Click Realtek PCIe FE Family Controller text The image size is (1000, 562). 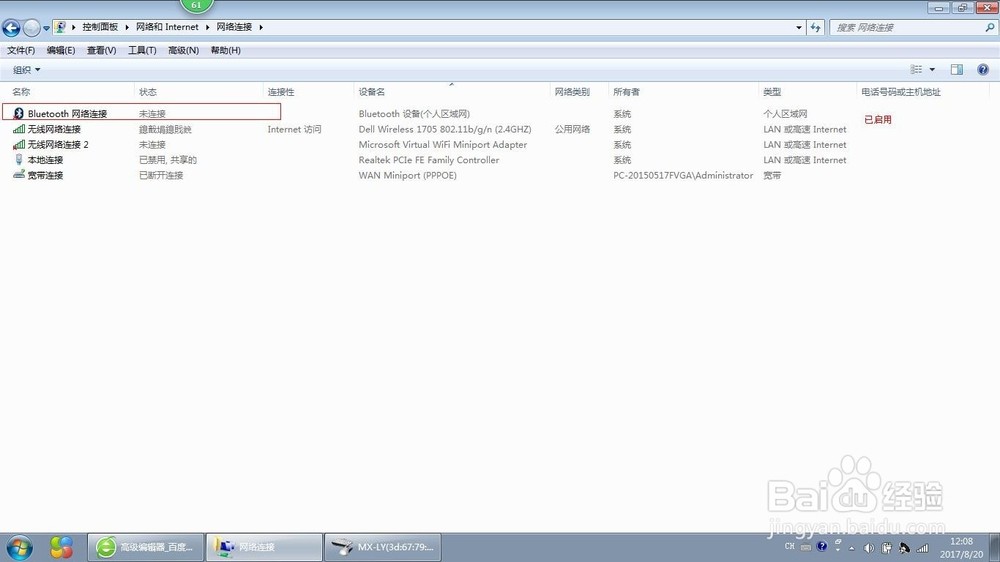tap(429, 160)
